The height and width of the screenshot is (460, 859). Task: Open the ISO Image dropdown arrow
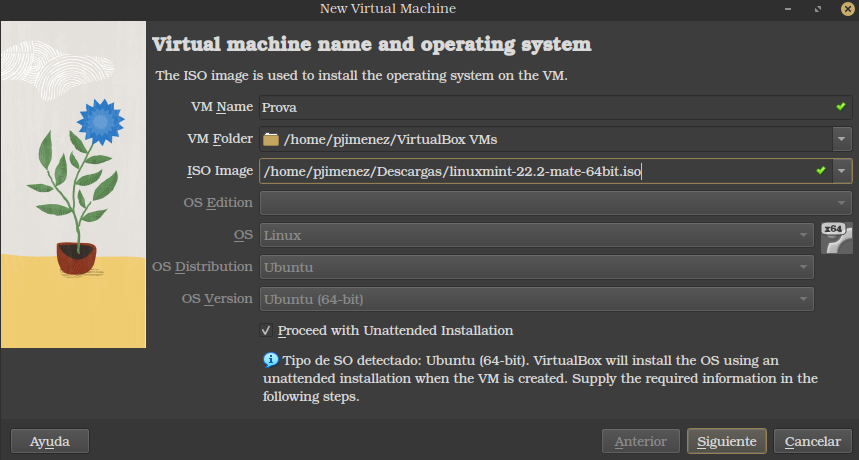841,171
